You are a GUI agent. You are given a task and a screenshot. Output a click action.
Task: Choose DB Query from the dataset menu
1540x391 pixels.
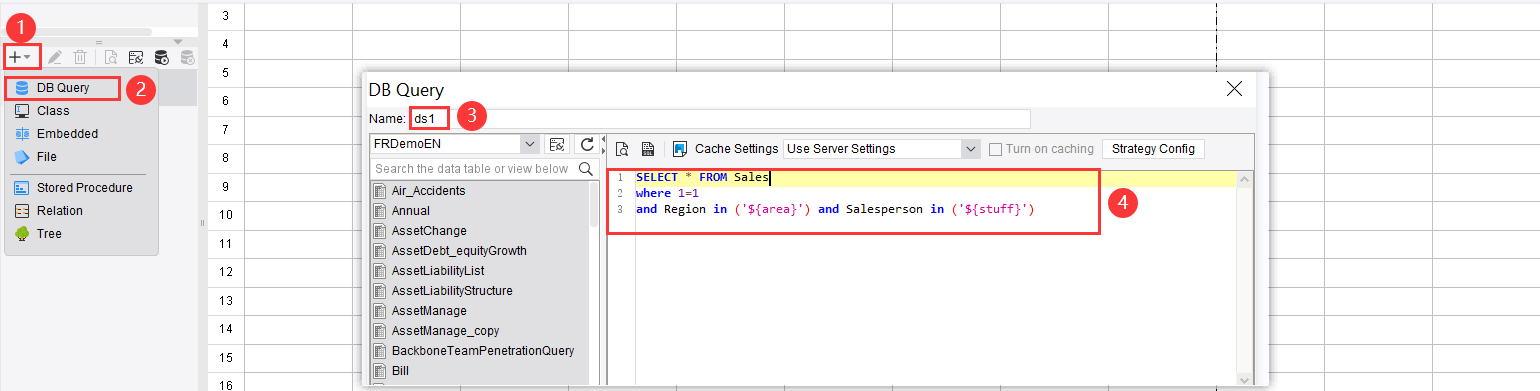pyautogui.click(x=63, y=88)
